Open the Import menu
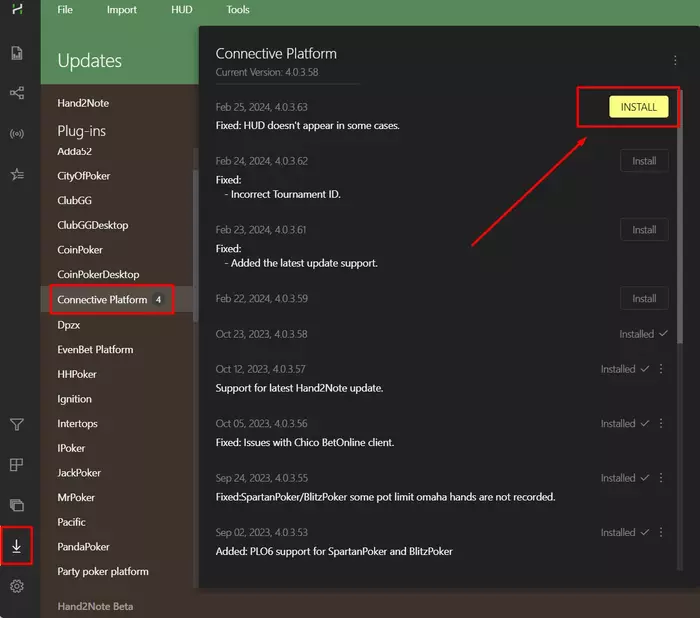Image resolution: width=700 pixels, height=618 pixels. 121,9
